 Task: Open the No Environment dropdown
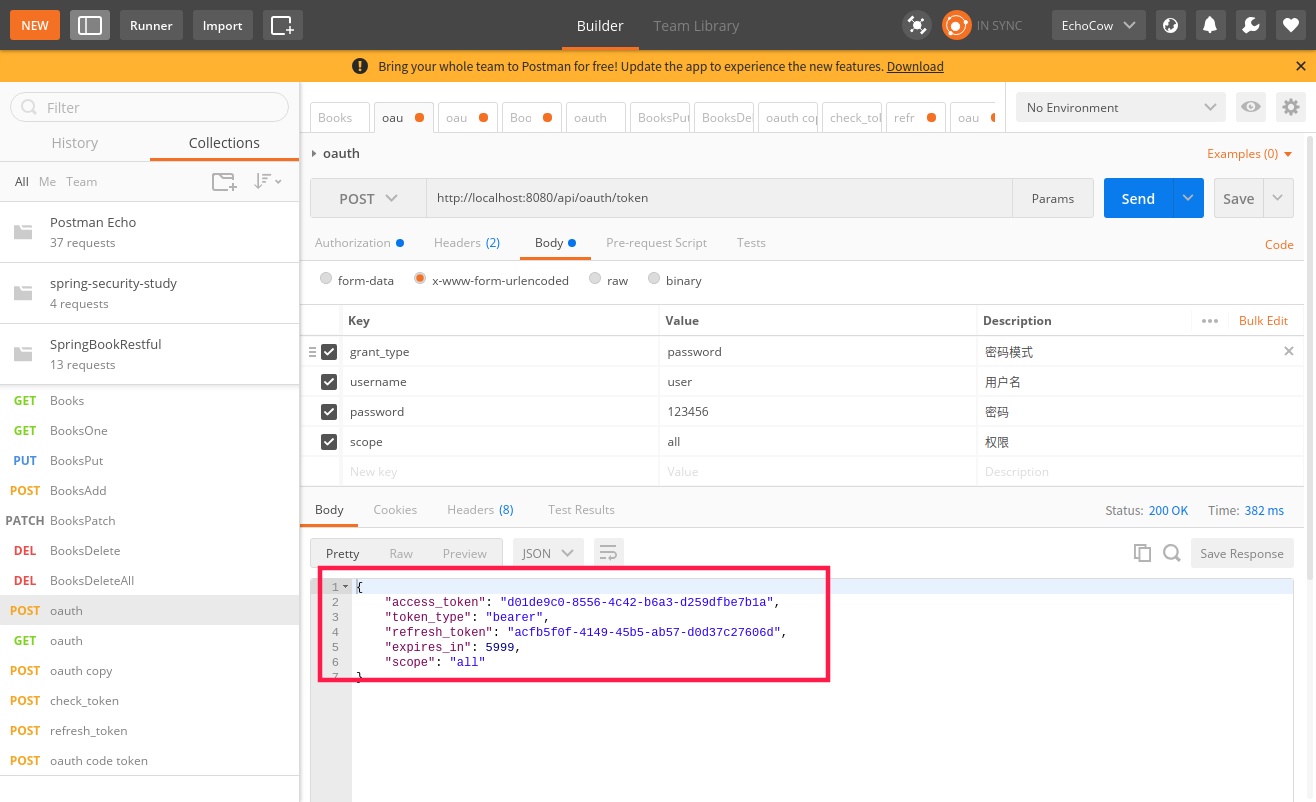pos(1120,107)
